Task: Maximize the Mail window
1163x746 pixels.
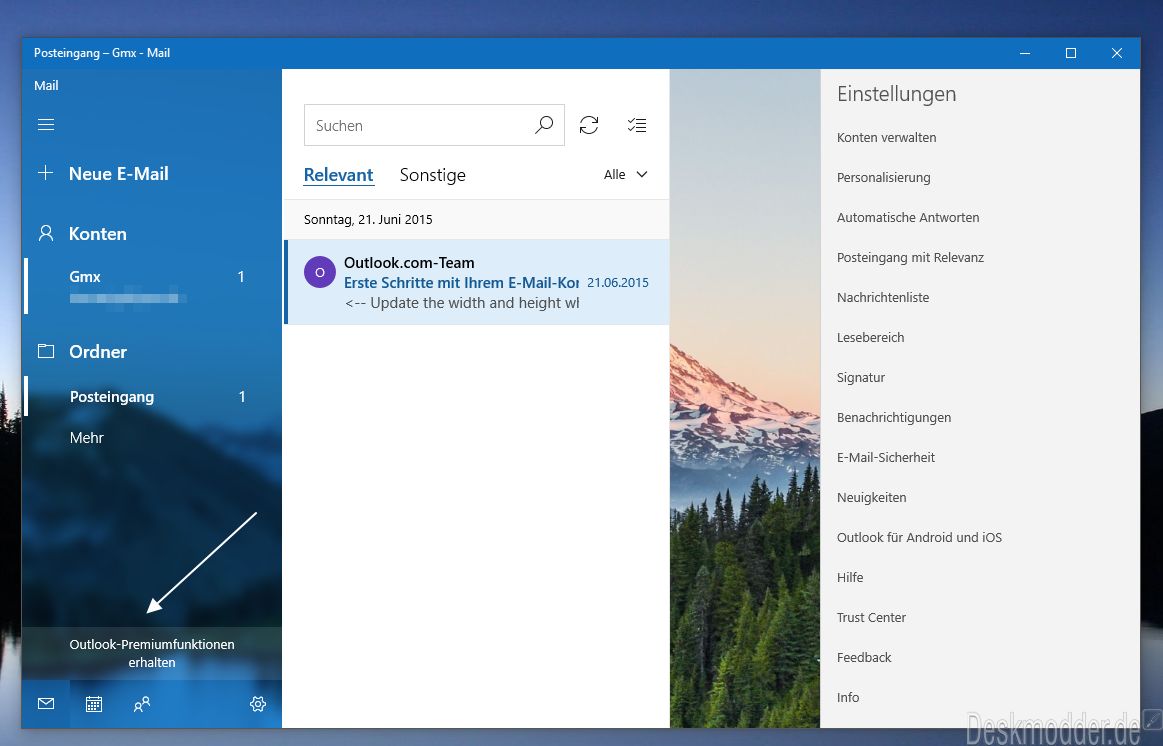Action: (x=1071, y=53)
